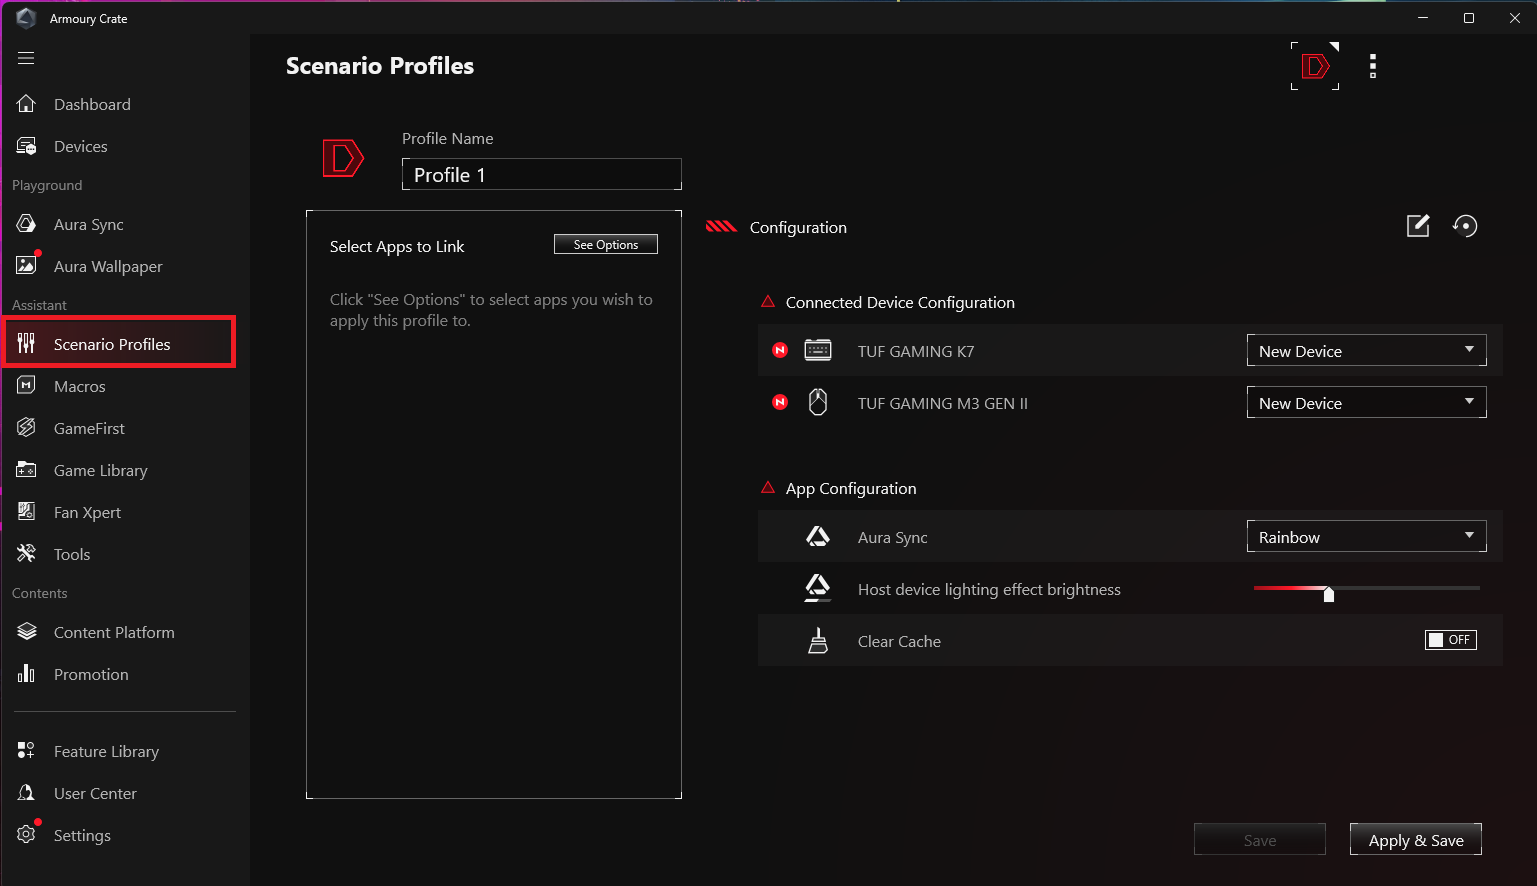Open Settings gear icon
This screenshot has height=886, width=1537.
point(27,835)
